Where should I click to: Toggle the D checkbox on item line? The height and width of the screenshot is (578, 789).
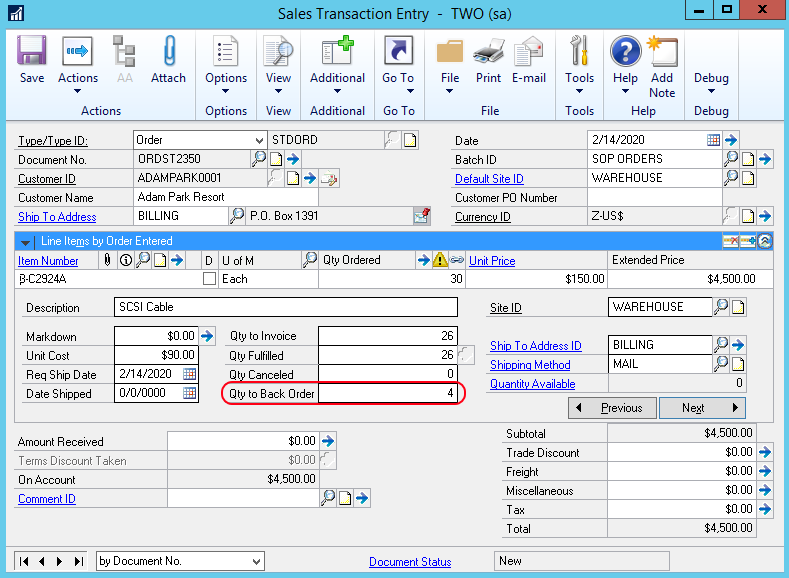[209, 279]
